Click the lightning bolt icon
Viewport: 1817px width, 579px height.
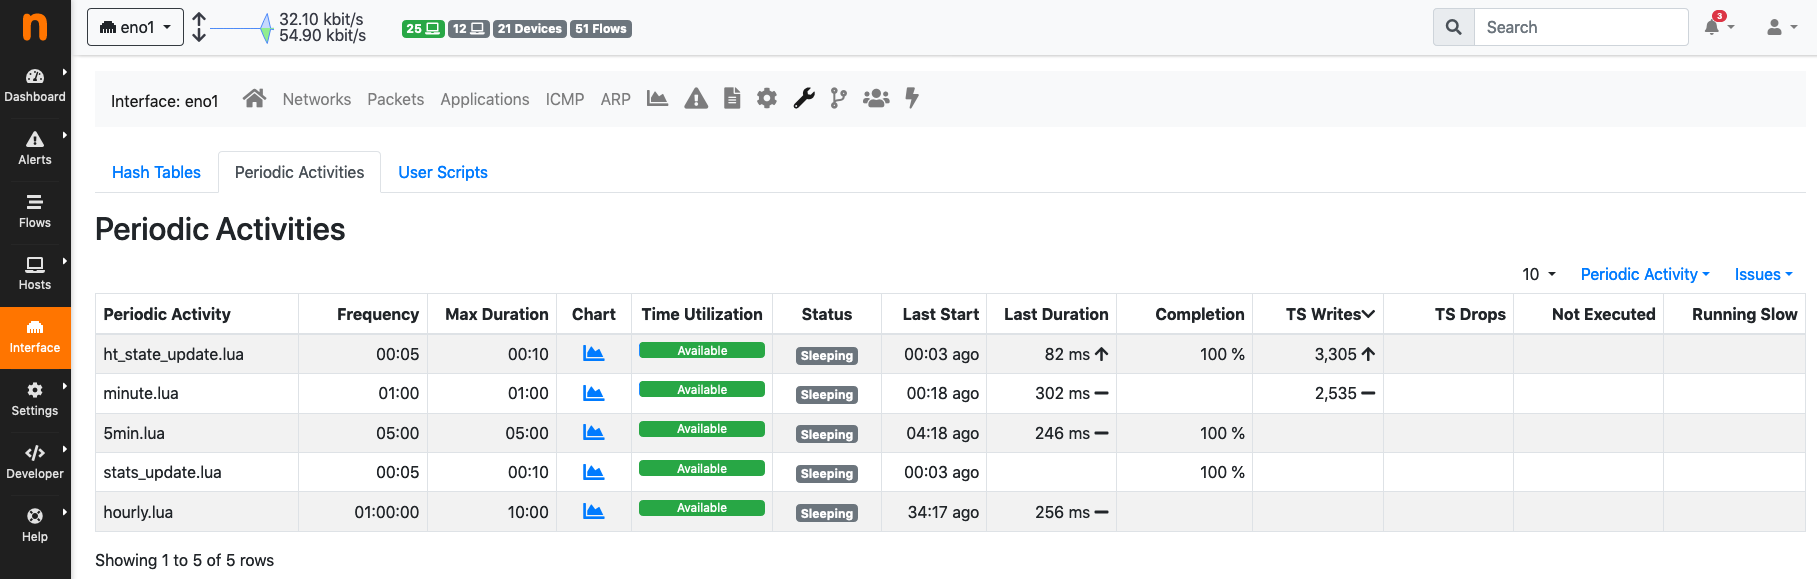click(x=912, y=98)
